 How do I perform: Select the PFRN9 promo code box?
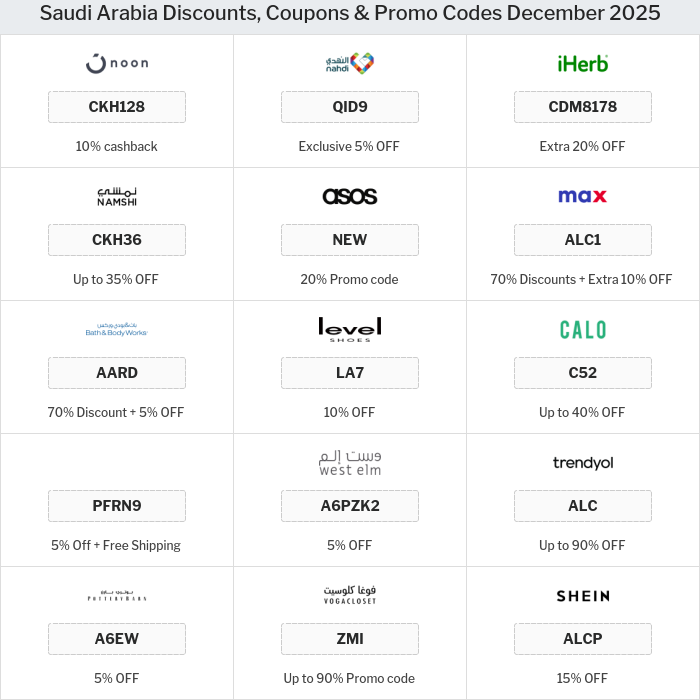pos(117,506)
